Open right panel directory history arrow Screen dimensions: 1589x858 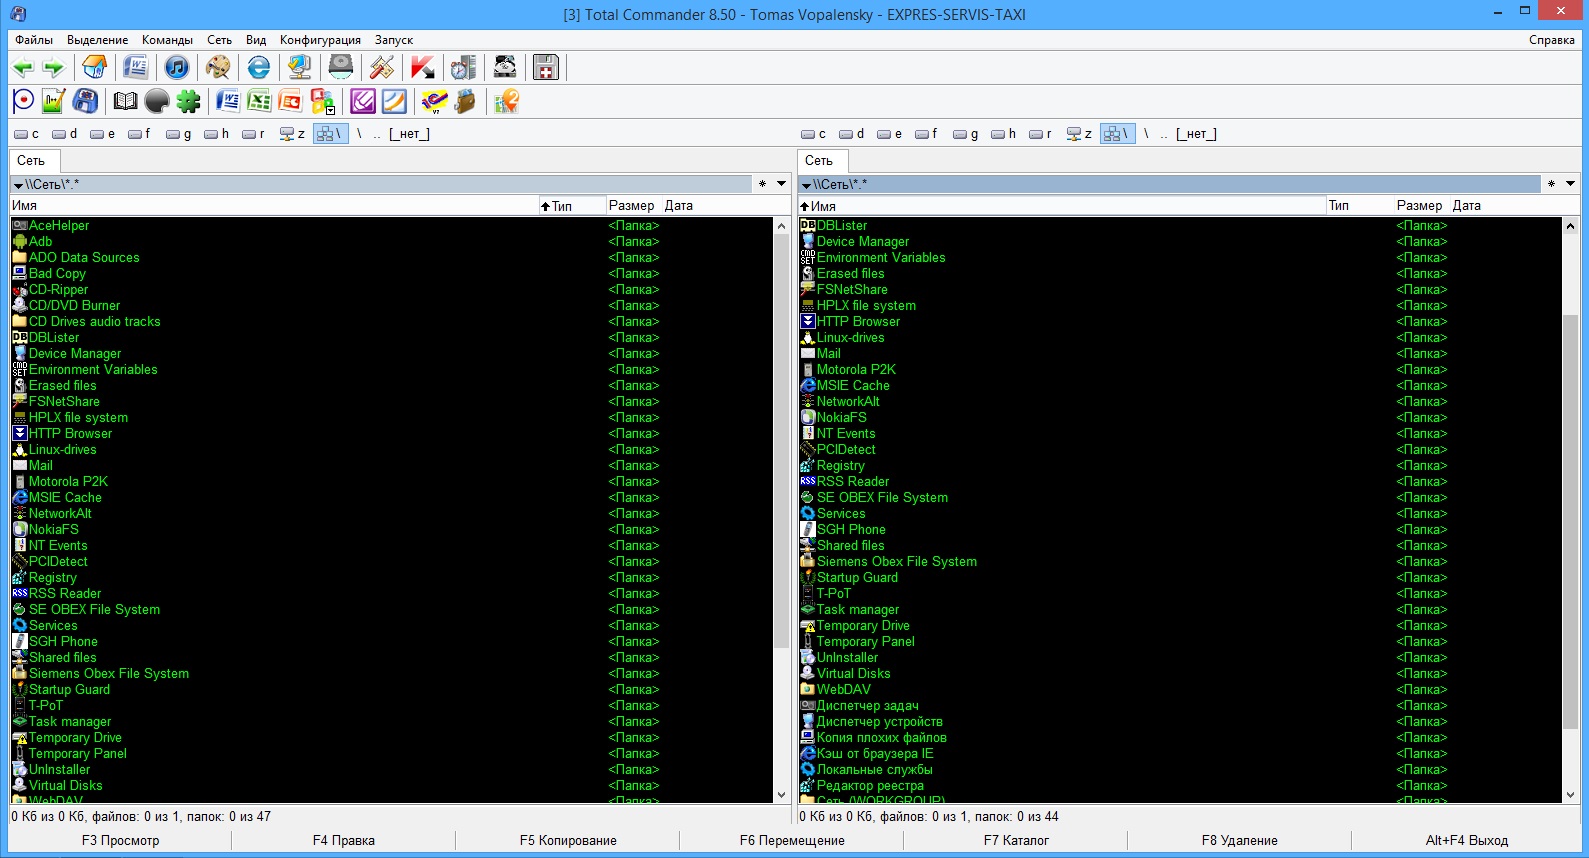coord(1570,184)
